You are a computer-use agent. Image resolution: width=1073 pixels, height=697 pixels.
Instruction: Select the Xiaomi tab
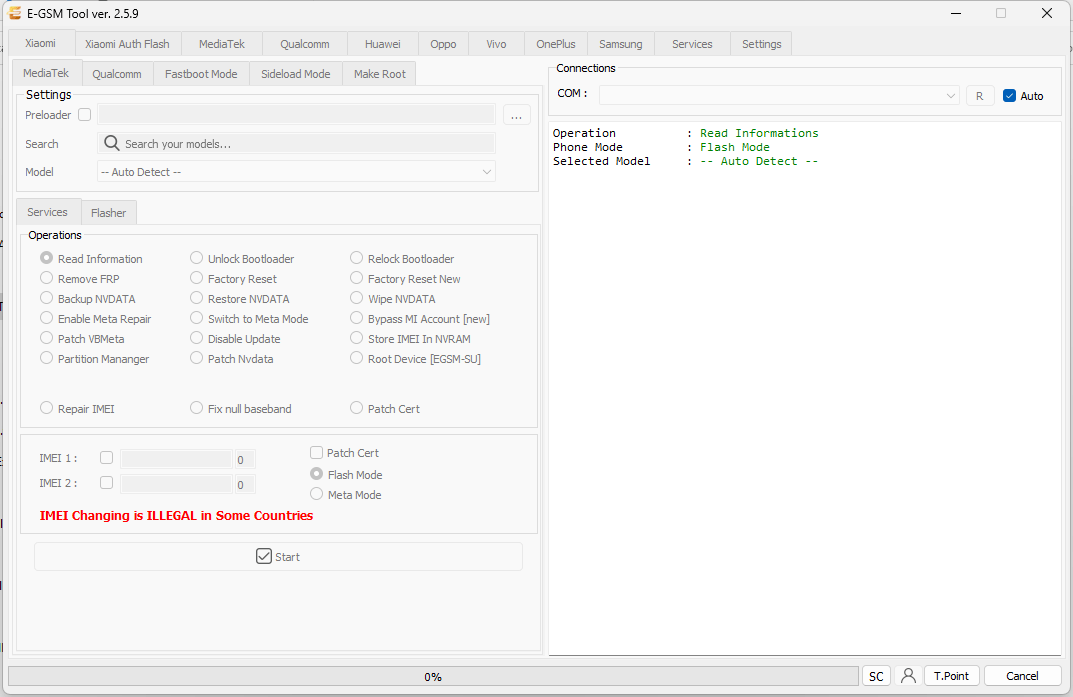click(x=40, y=43)
